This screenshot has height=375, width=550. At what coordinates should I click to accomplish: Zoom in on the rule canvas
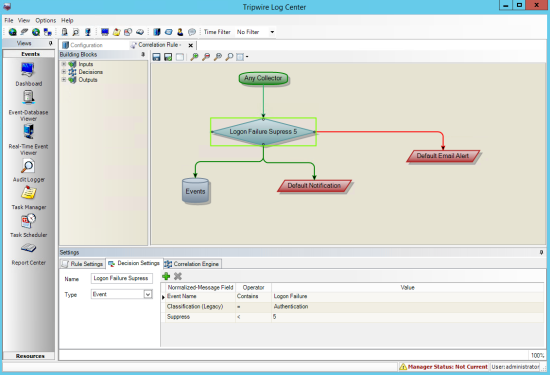pos(194,57)
